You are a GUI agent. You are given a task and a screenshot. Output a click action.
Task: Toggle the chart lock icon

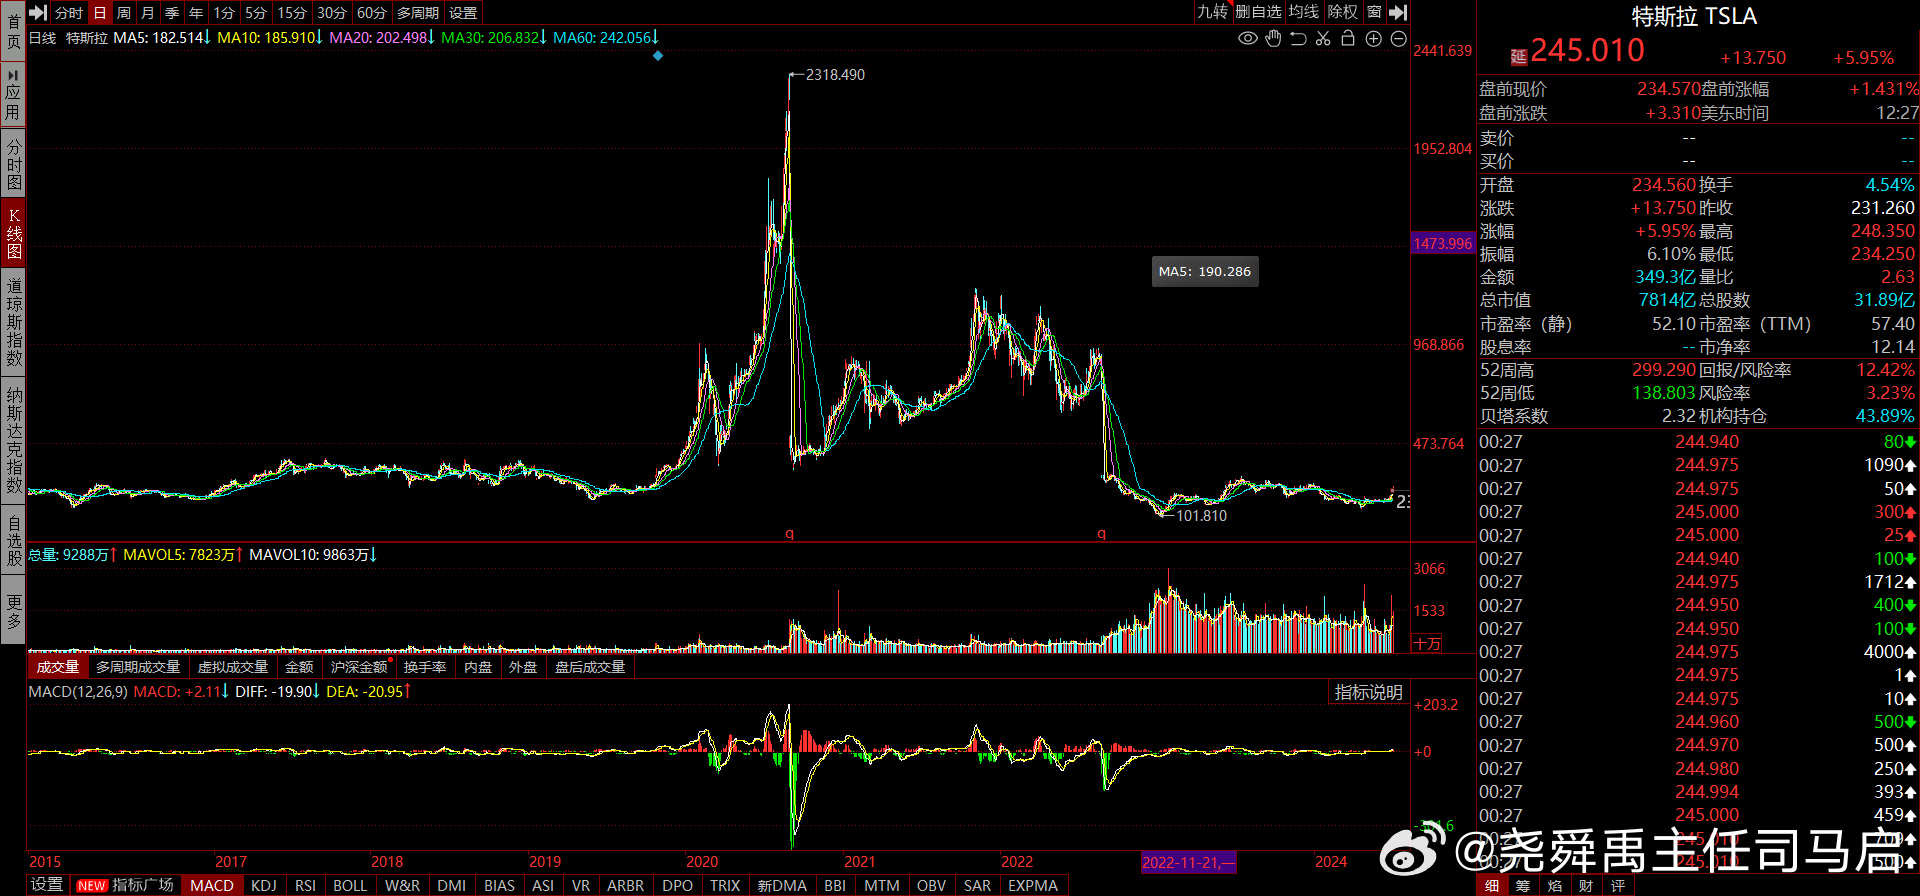coord(1348,39)
